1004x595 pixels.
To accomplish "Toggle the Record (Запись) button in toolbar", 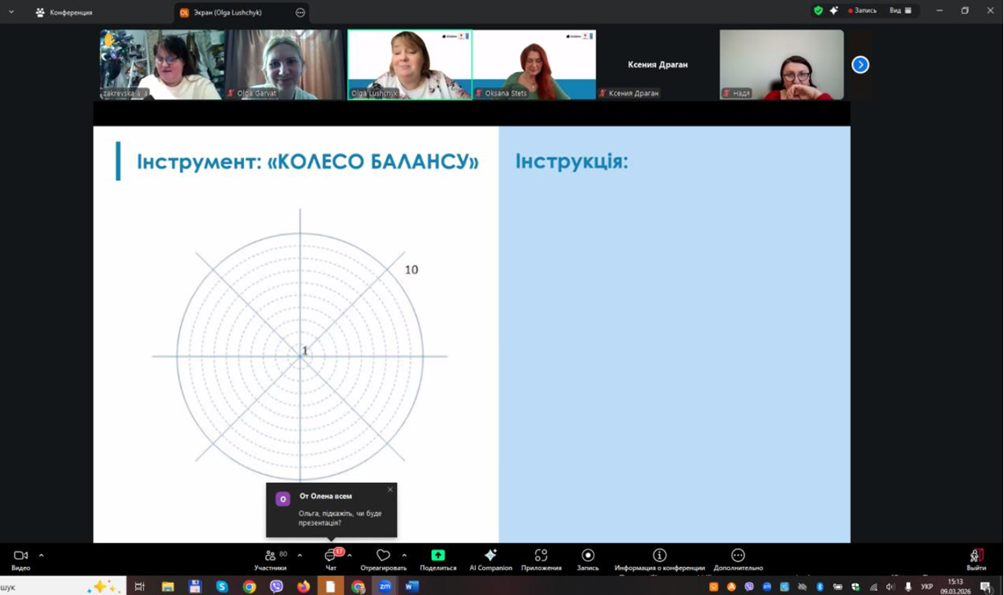I will (x=588, y=555).
